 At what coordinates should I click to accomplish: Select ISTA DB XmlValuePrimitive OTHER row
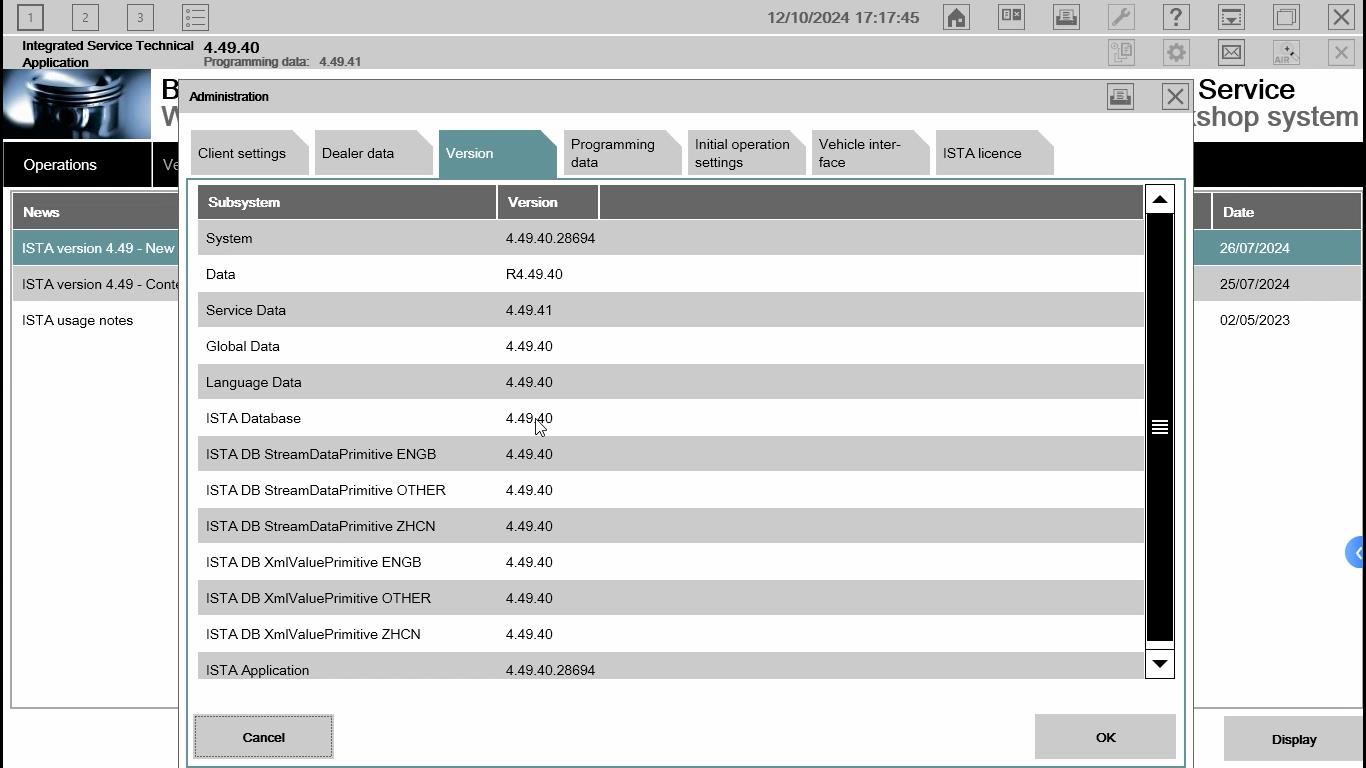tap(671, 598)
